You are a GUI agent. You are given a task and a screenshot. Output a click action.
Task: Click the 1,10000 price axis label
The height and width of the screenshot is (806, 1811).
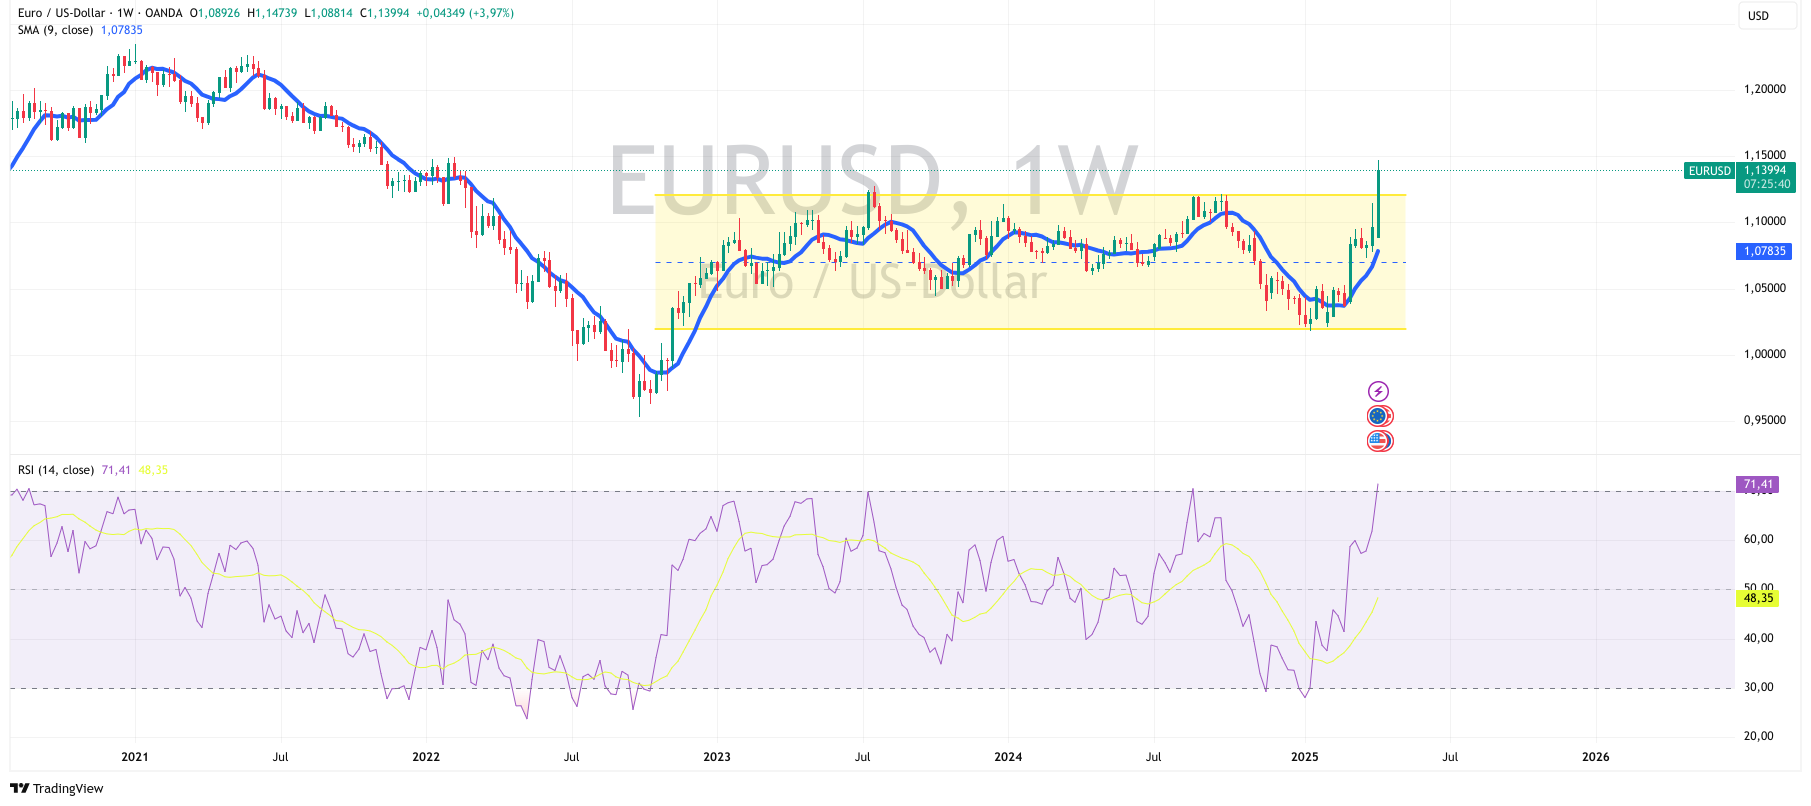(1765, 221)
